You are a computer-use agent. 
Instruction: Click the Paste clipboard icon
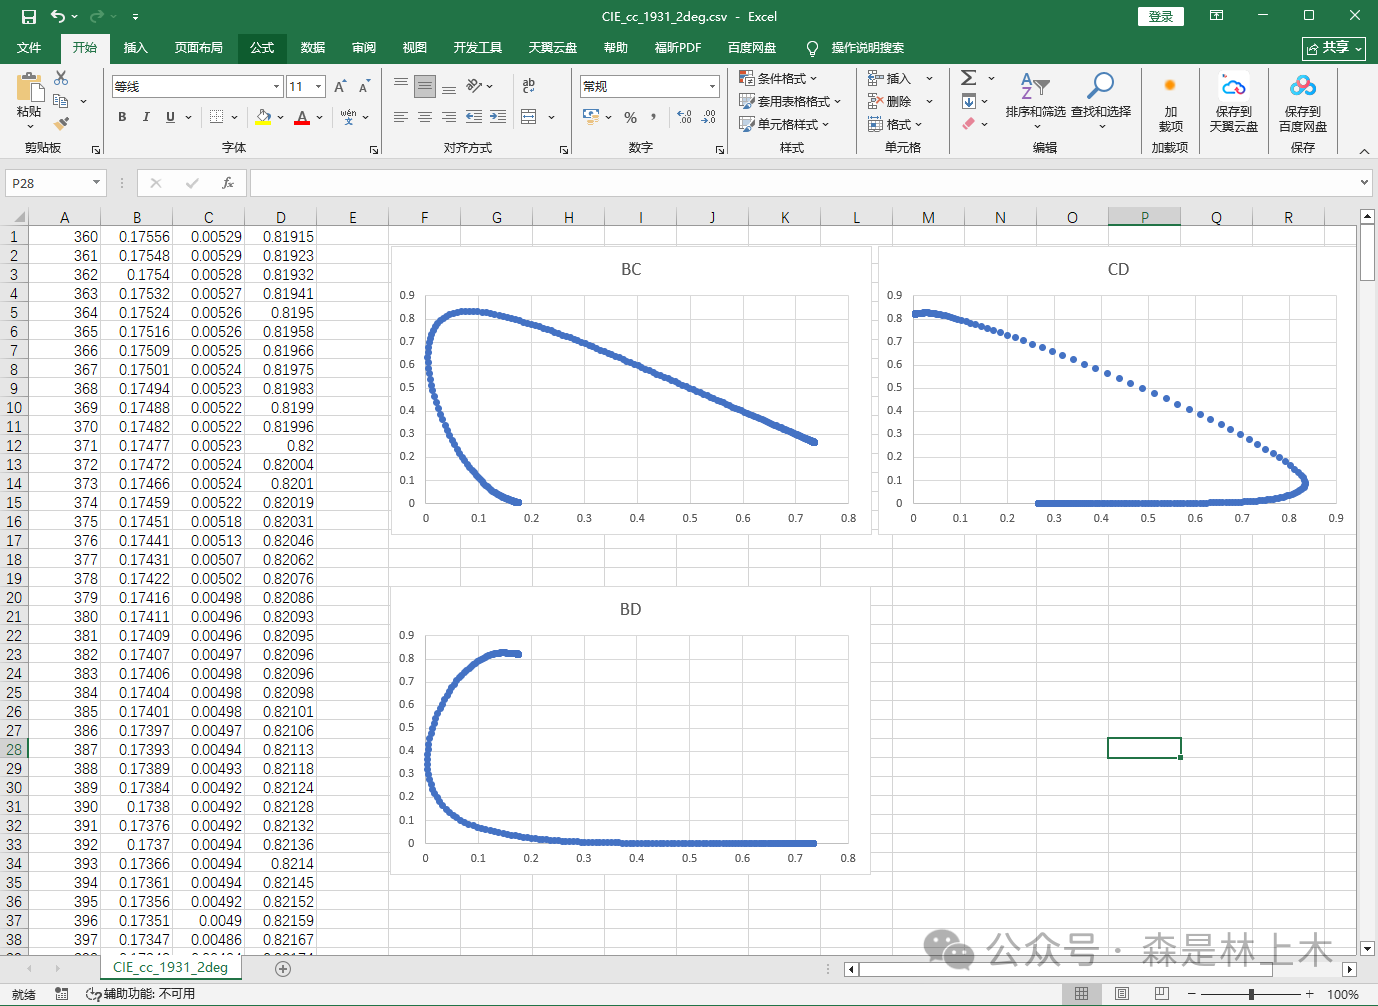(29, 88)
